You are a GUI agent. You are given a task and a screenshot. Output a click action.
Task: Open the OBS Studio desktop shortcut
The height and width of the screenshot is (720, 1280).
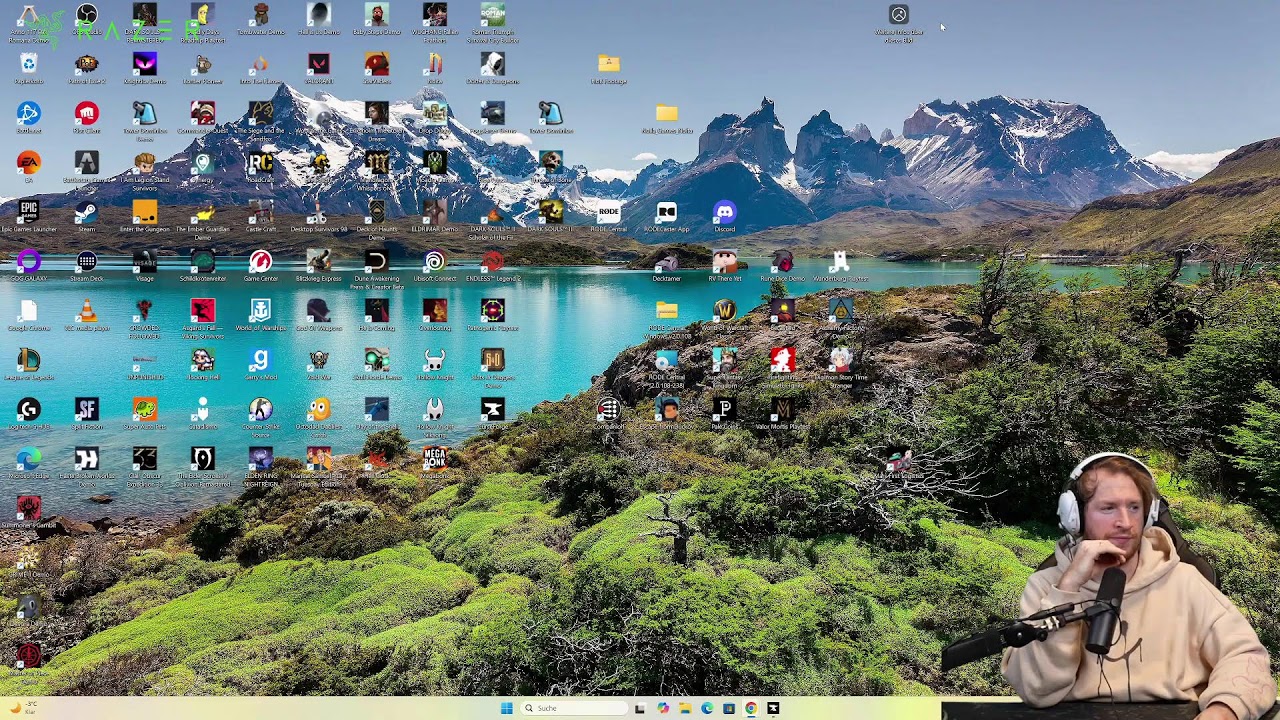87,14
